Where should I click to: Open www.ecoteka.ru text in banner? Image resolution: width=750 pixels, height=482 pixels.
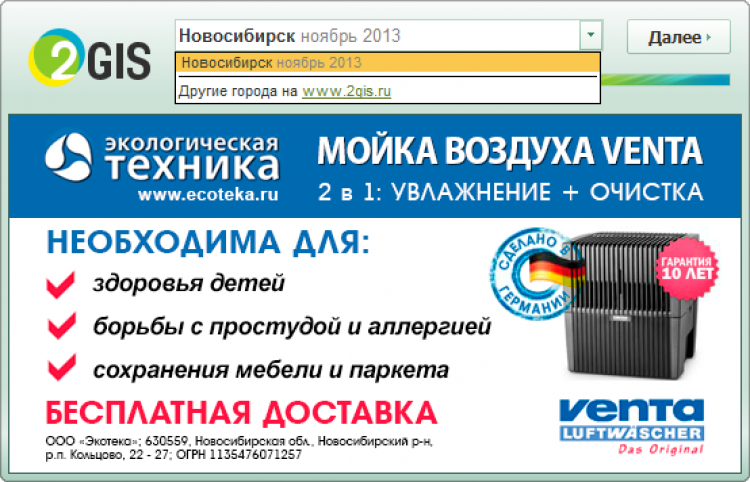208,195
